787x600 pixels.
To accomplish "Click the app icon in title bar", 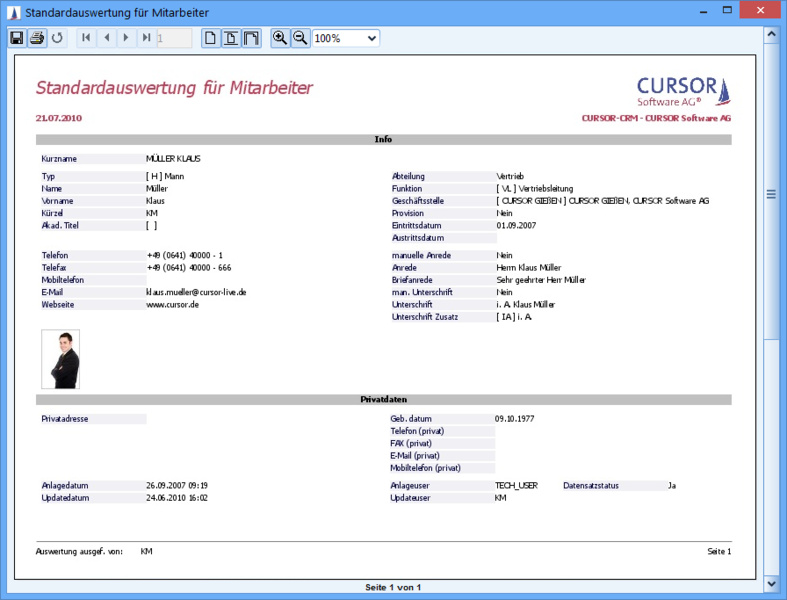I will pos(12,11).
